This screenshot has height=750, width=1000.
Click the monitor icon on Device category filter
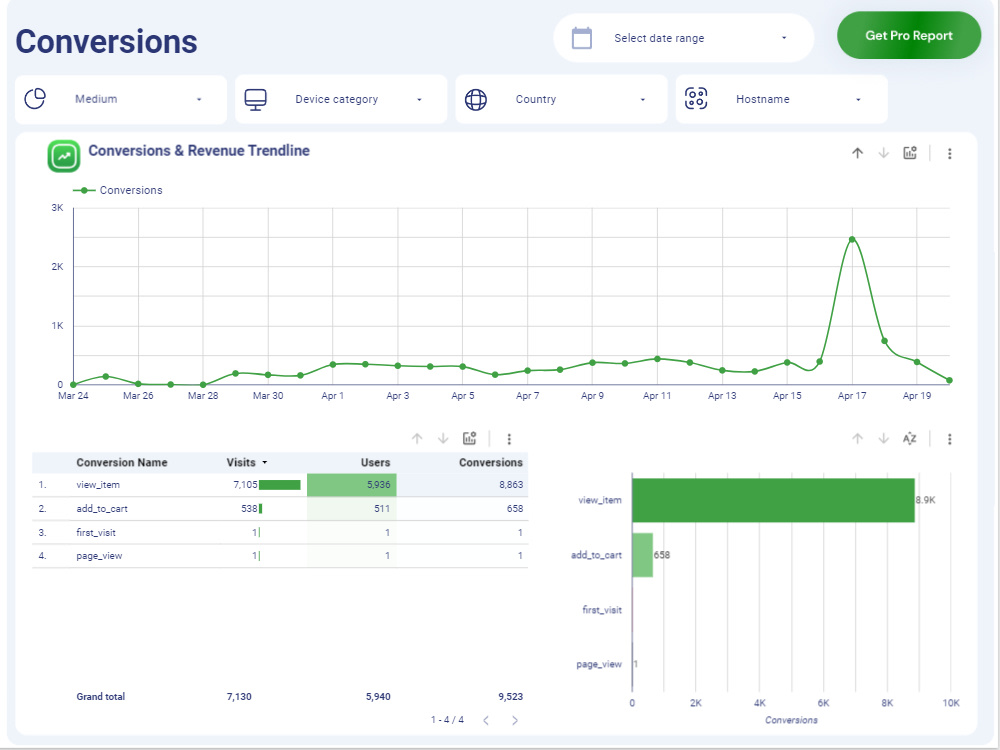click(255, 99)
